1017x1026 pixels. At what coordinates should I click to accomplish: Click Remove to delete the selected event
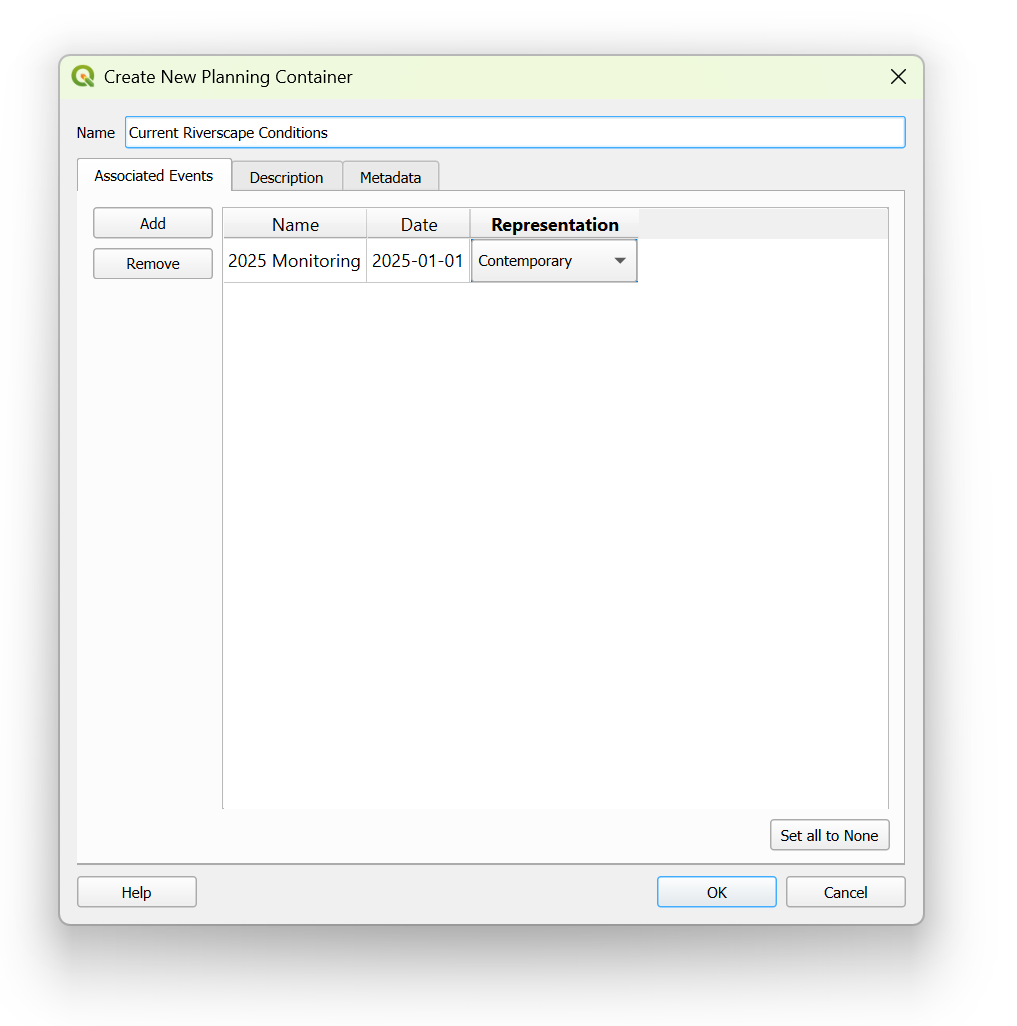153,264
